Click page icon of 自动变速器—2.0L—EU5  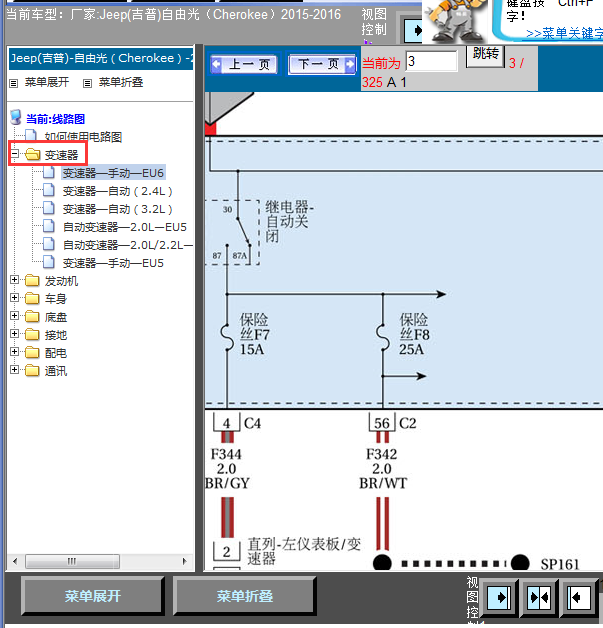coord(49,226)
